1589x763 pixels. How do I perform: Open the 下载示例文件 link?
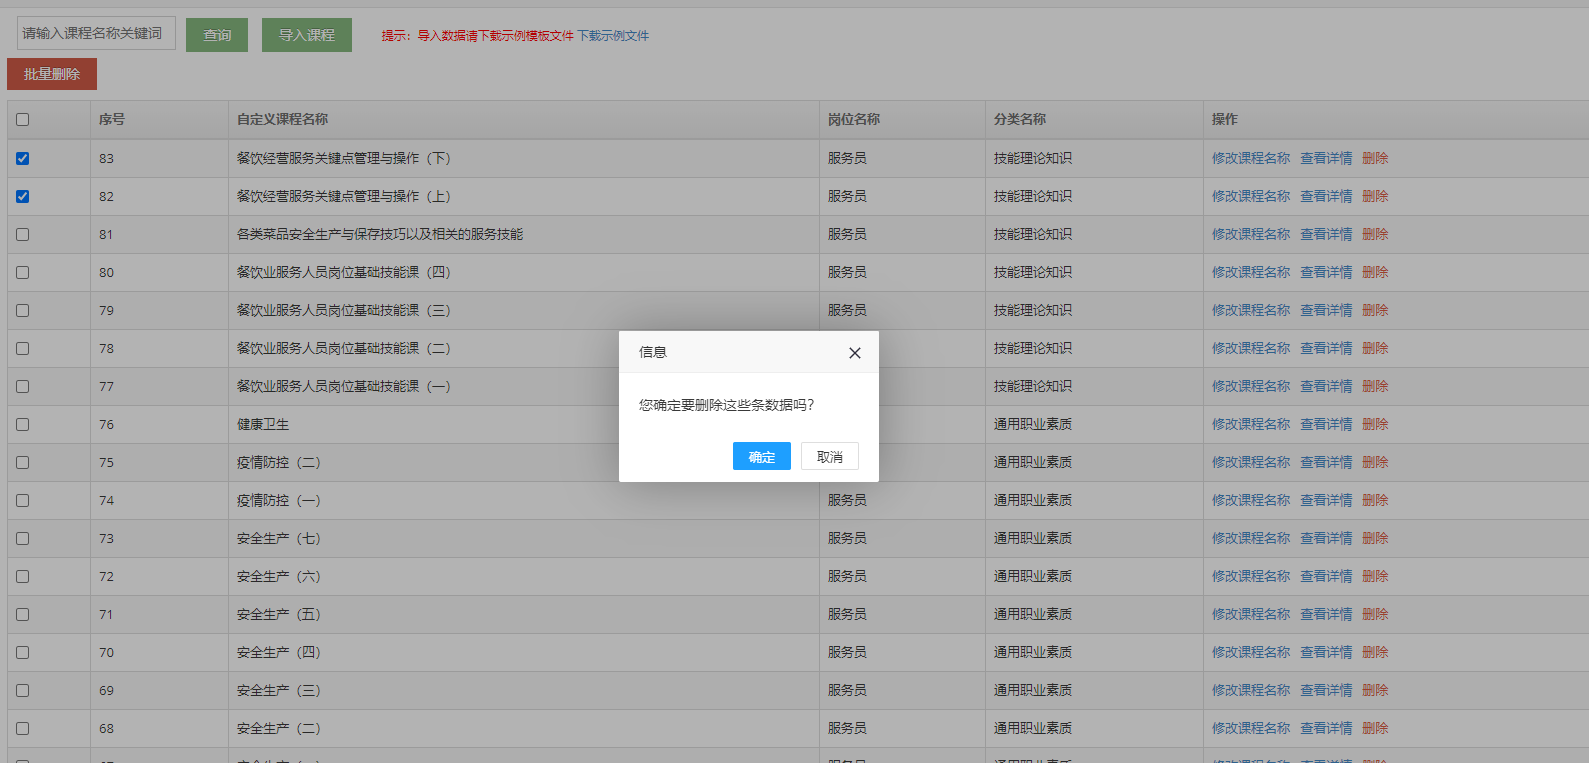pos(613,36)
